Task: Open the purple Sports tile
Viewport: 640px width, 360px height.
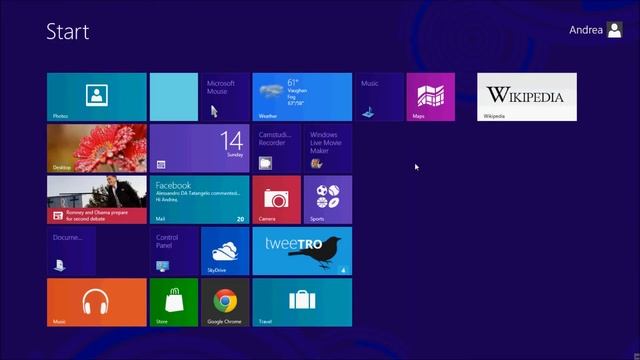Action: pos(328,200)
